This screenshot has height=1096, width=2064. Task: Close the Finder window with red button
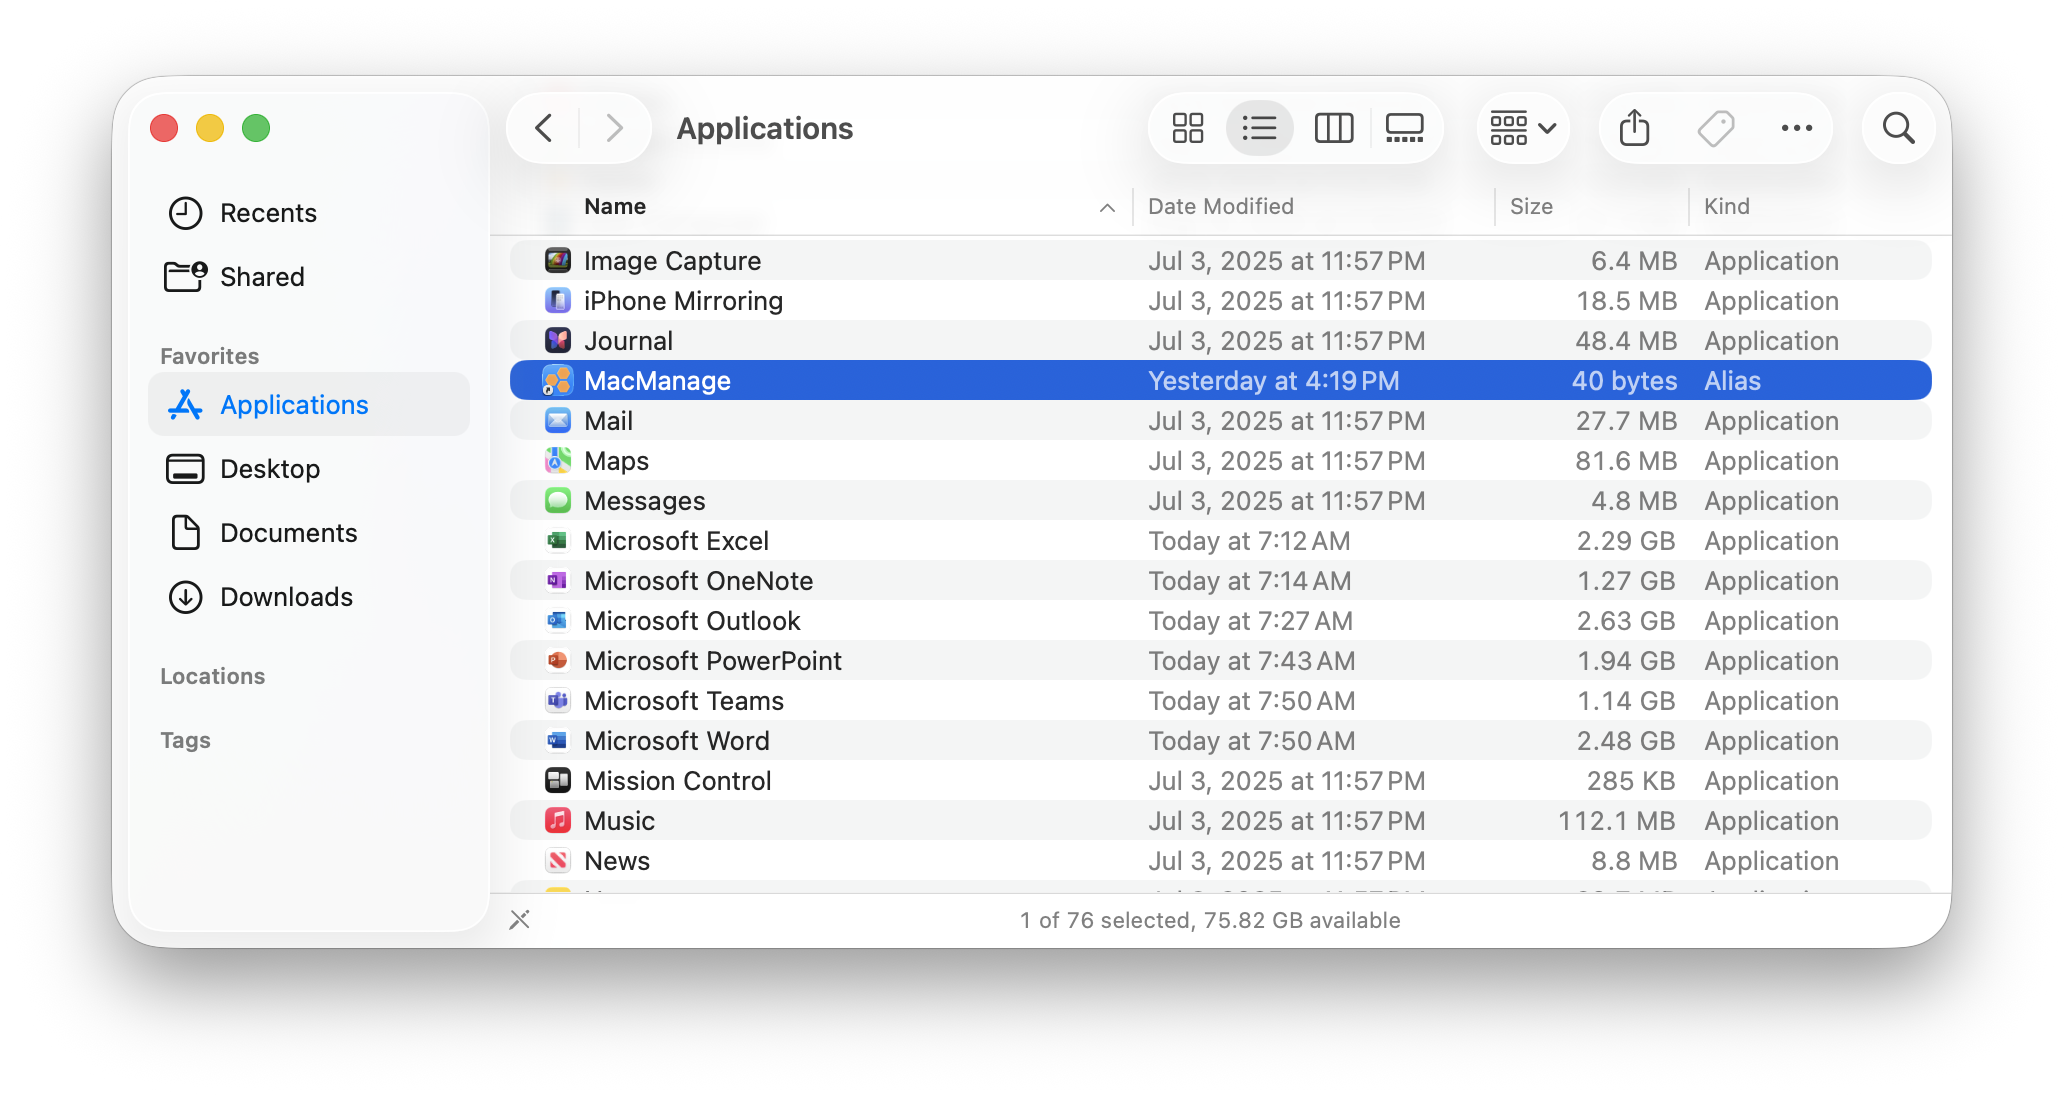(x=164, y=128)
